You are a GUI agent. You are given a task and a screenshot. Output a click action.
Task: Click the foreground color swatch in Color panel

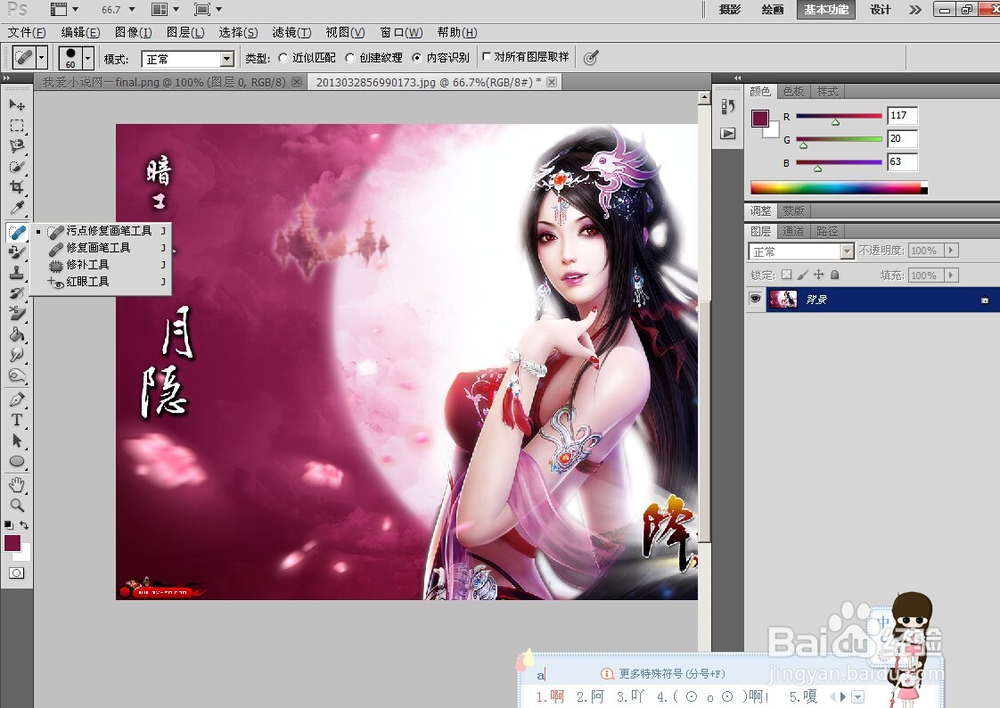759,119
